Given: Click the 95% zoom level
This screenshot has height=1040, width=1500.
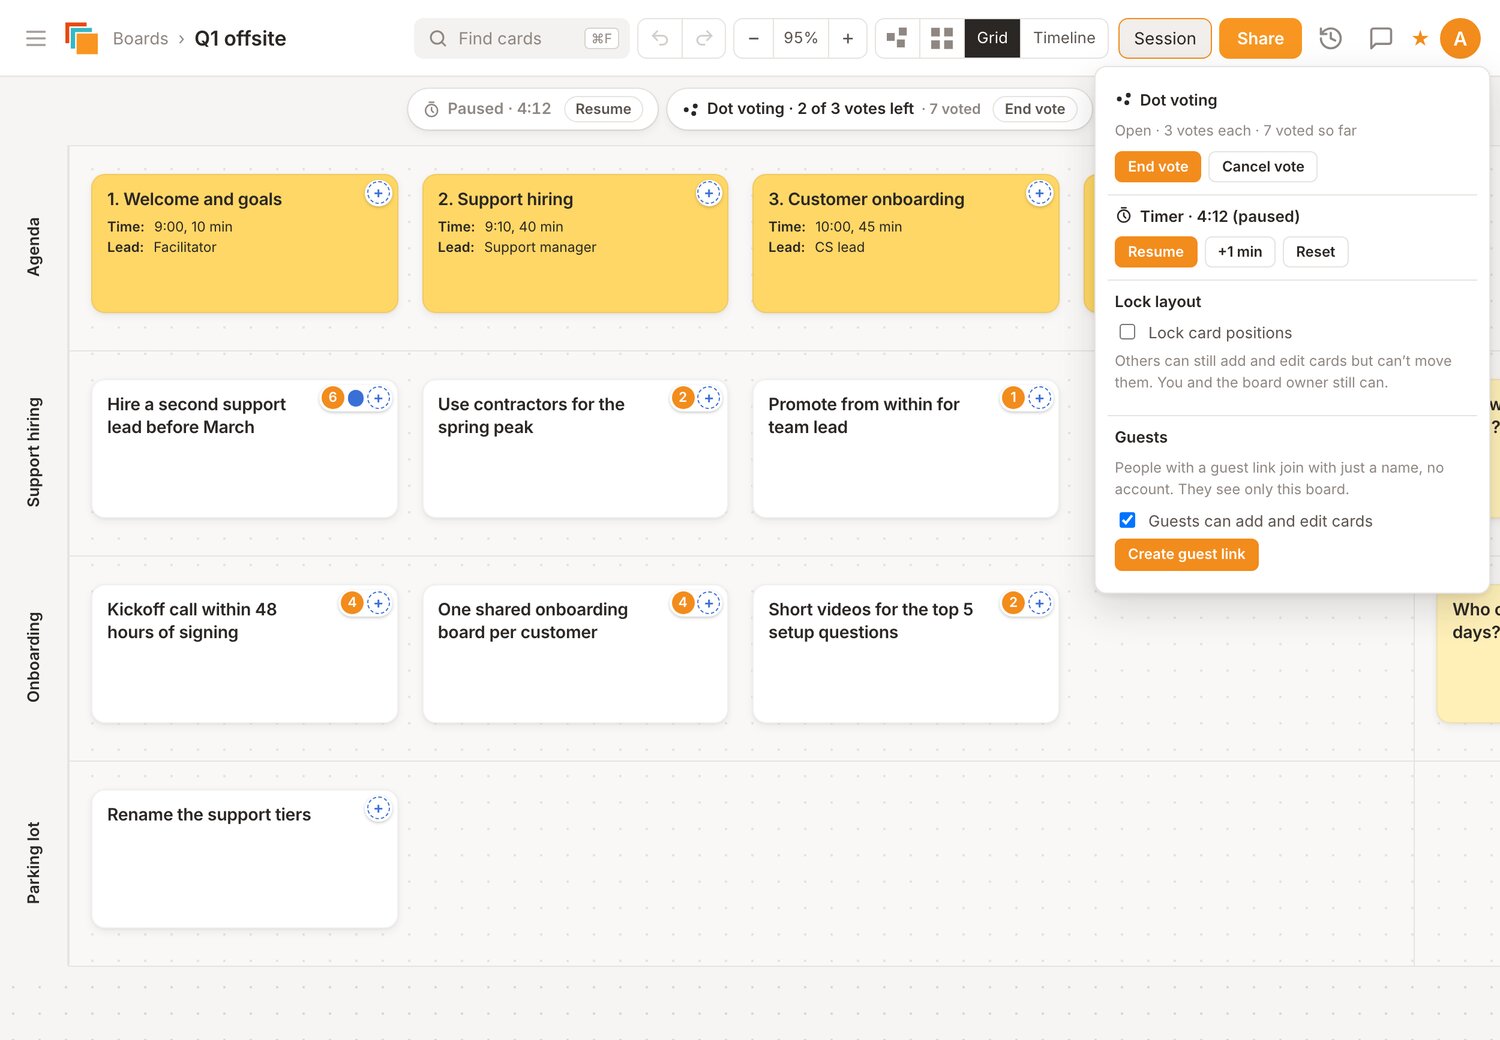Looking at the screenshot, I should 801,38.
